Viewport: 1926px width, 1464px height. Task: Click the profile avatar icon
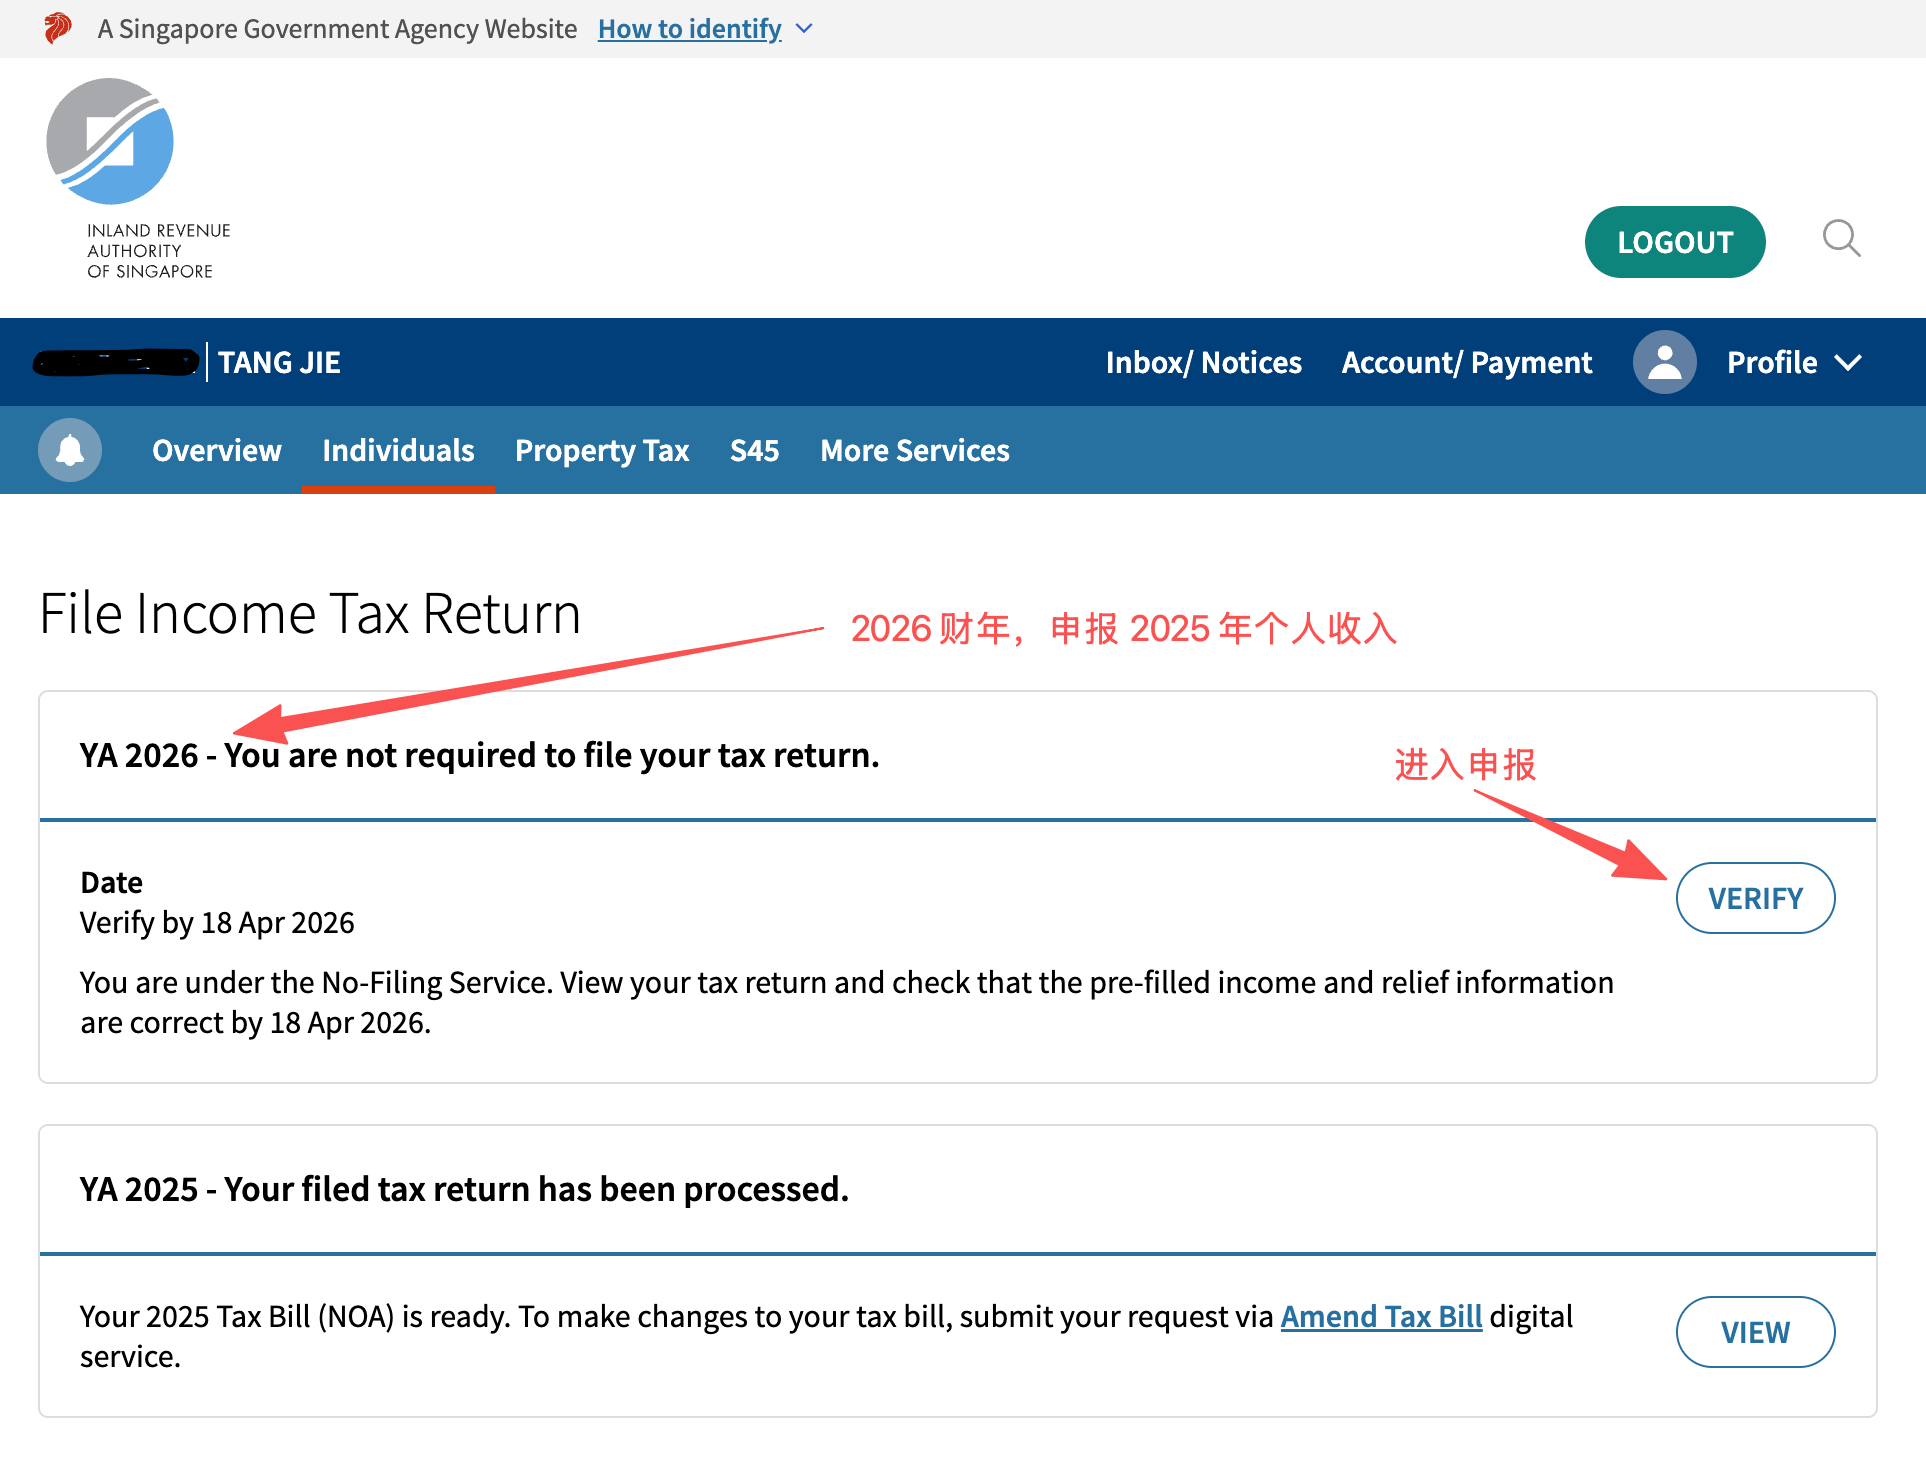(1664, 361)
